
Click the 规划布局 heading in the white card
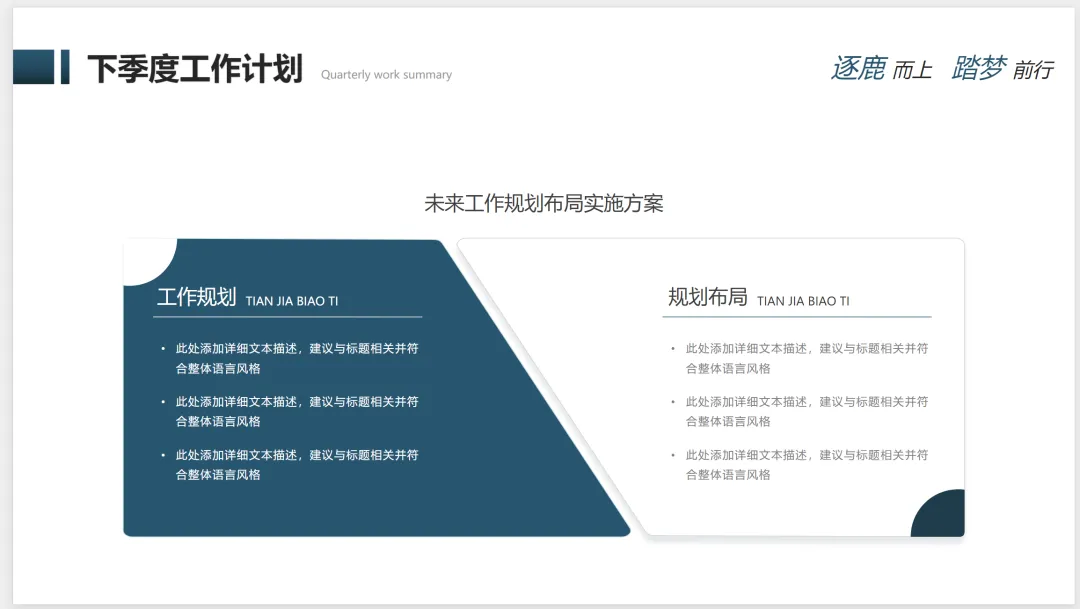pos(707,297)
